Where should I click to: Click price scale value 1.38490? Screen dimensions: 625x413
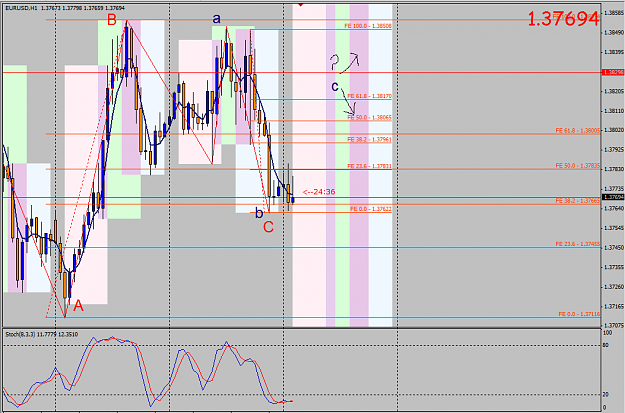click(613, 32)
